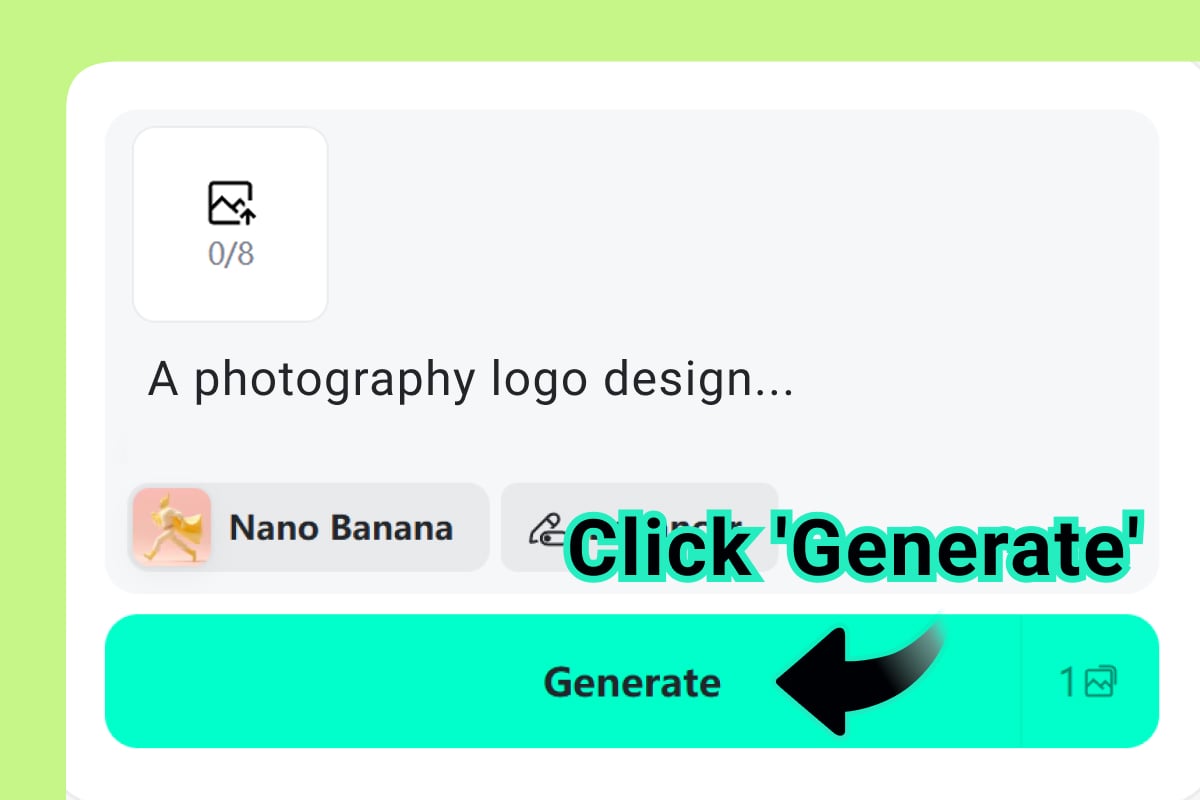Select the Nano Banana model thumbnail
Image resolution: width=1200 pixels, height=800 pixels.
pyautogui.click(x=171, y=527)
